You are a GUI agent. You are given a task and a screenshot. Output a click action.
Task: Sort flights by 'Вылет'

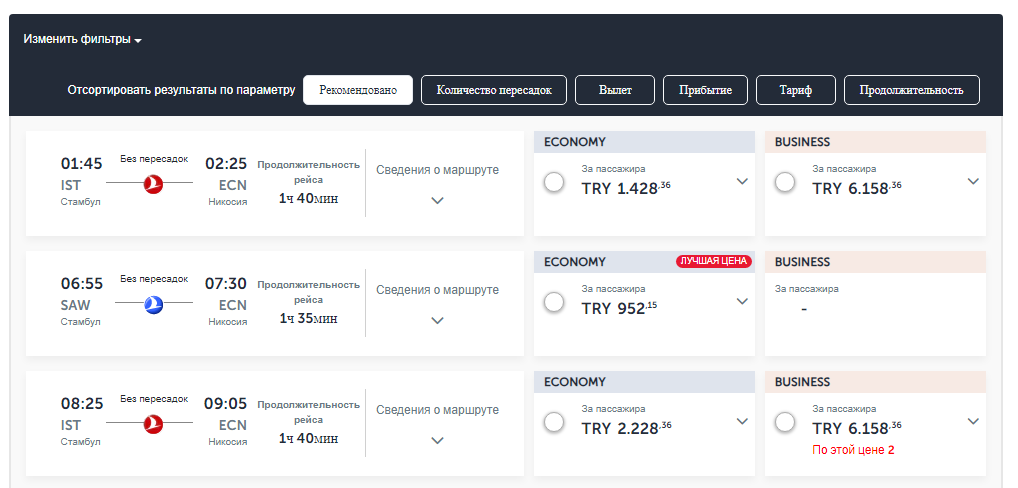(x=615, y=90)
